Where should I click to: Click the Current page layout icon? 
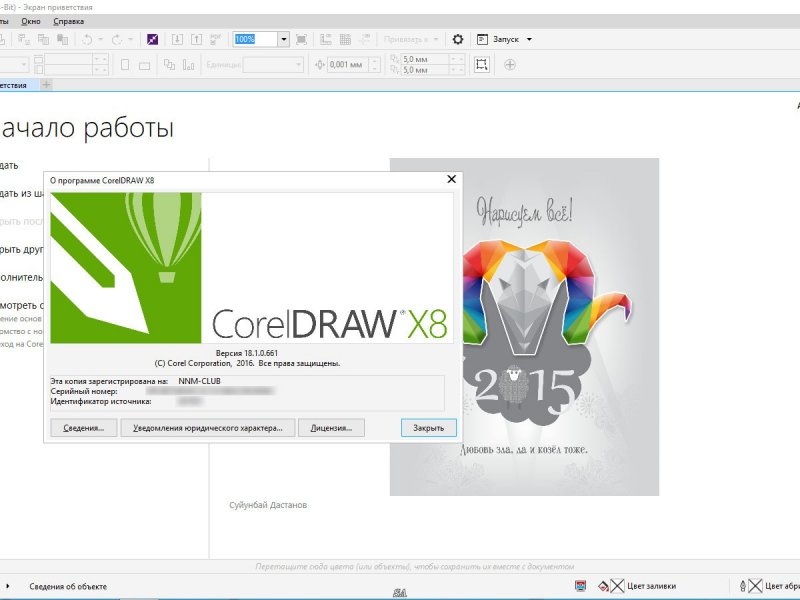click(189, 65)
